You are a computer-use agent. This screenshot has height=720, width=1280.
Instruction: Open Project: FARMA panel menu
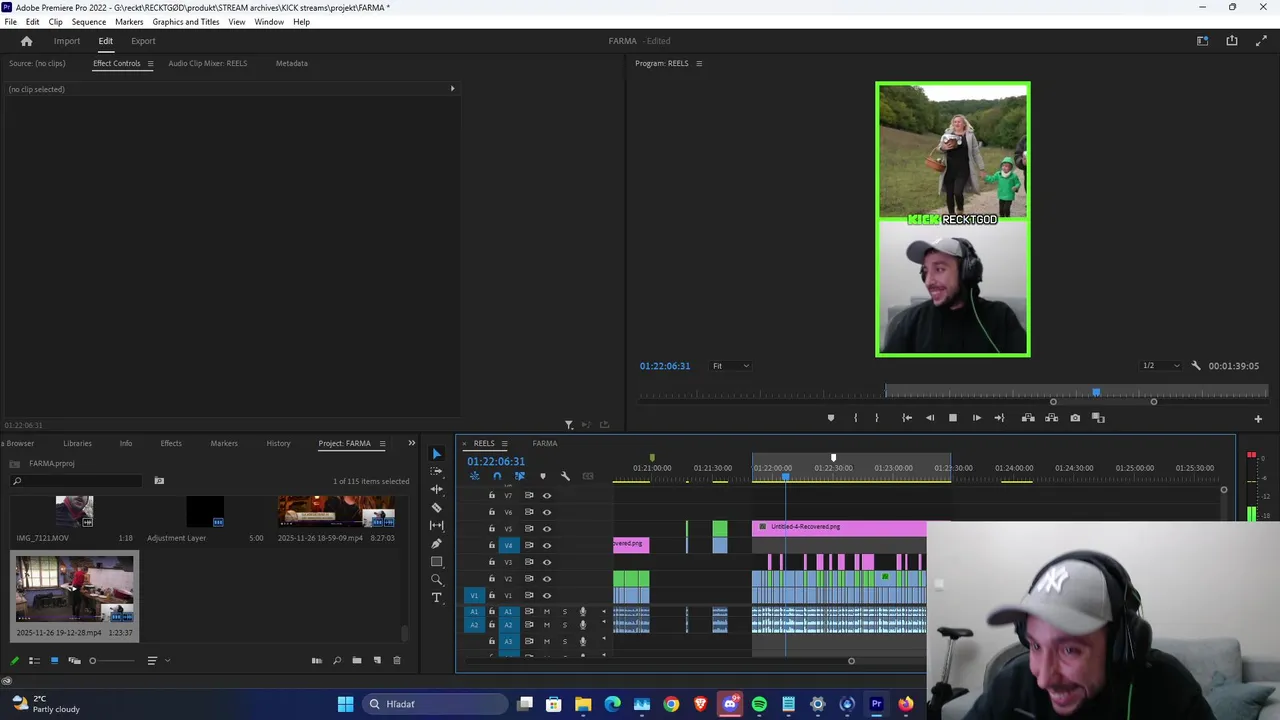click(382, 443)
